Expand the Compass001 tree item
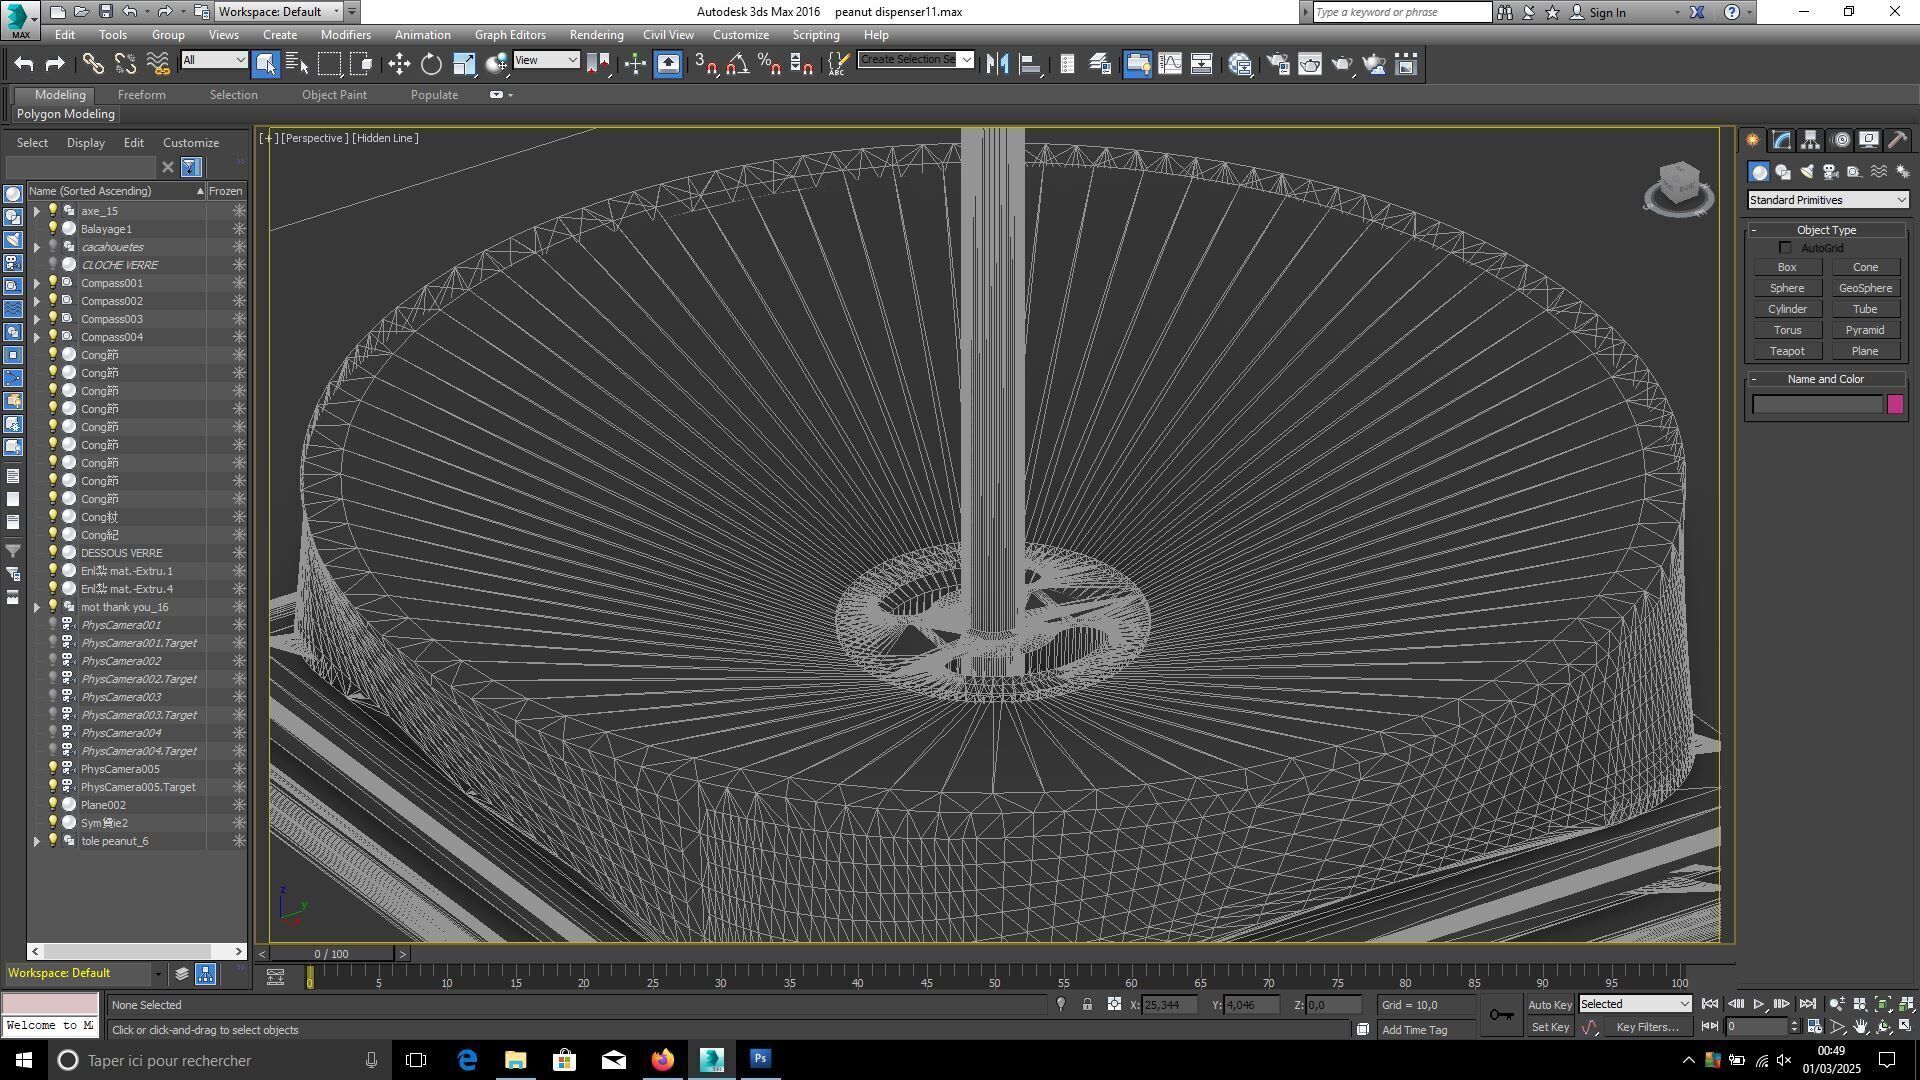 point(37,283)
